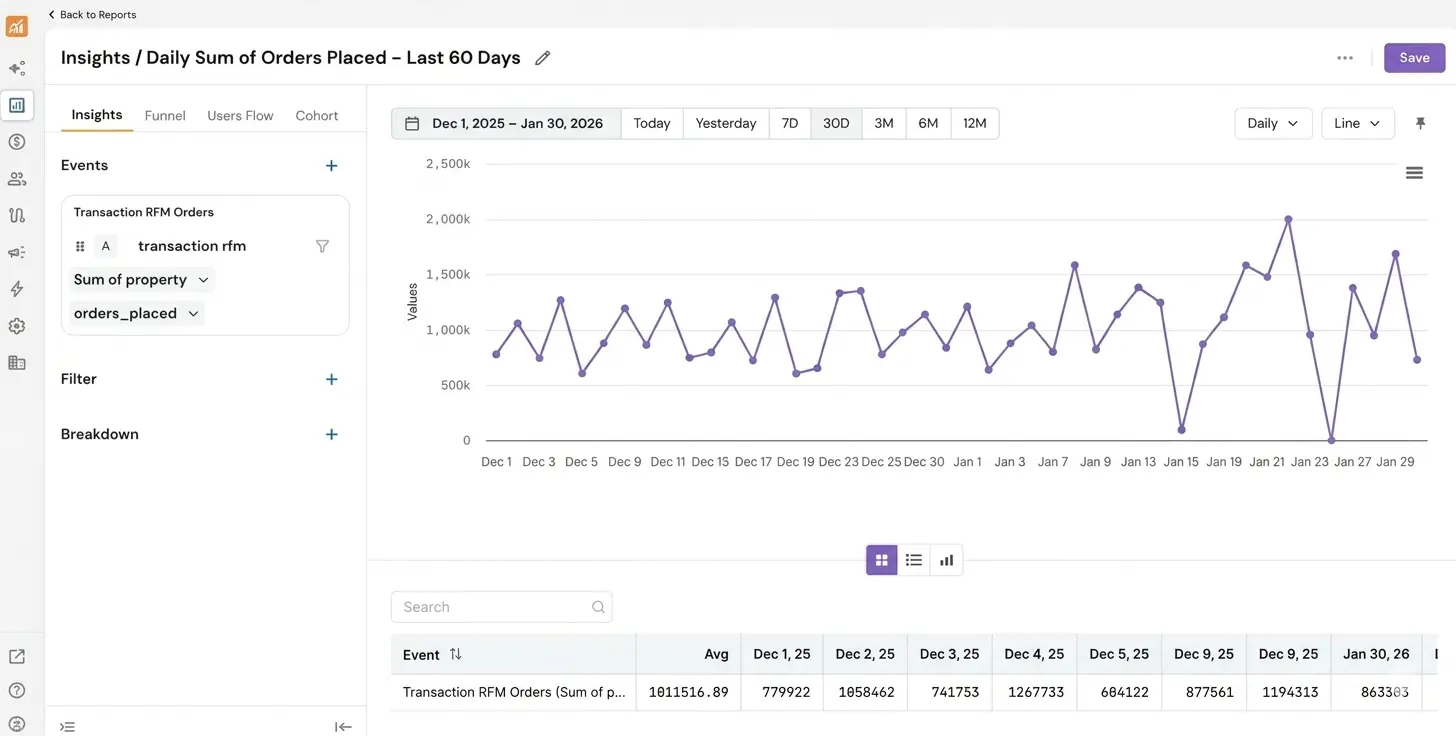Viewport: 1456px width, 736px height.
Task: Open the Cohort tab
Action: (x=316, y=116)
